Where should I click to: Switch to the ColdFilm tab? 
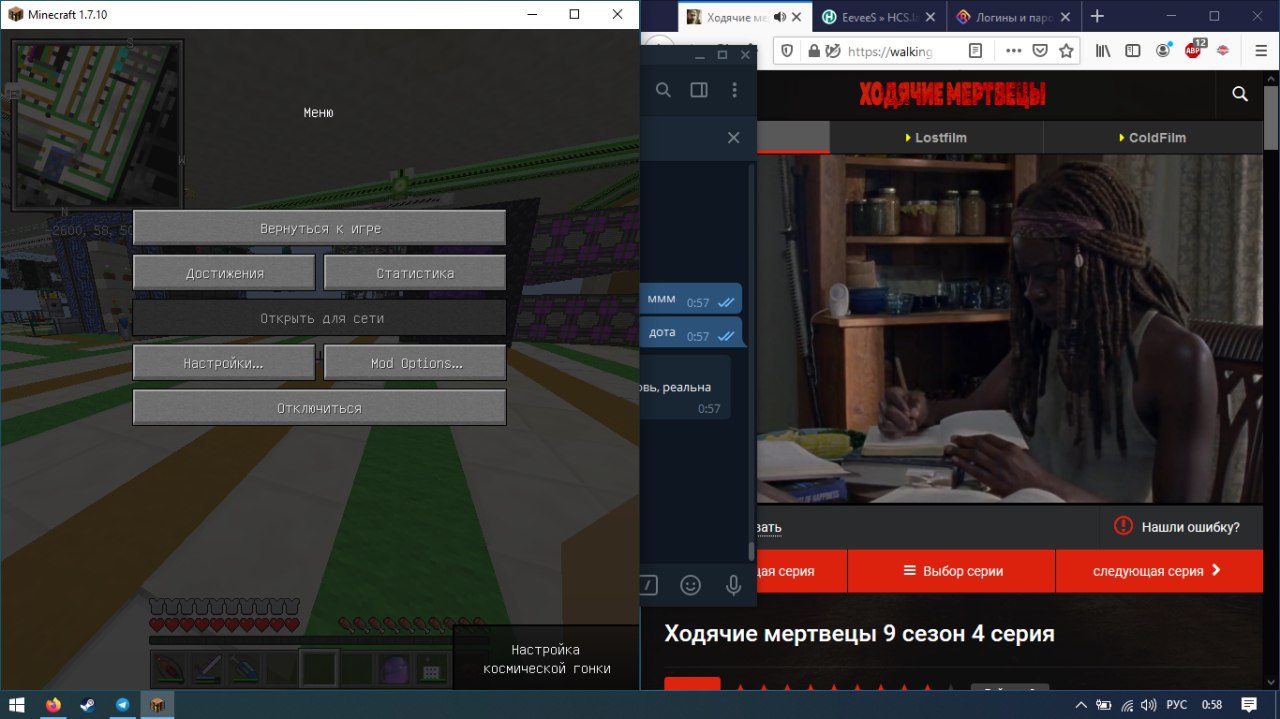click(x=1153, y=138)
